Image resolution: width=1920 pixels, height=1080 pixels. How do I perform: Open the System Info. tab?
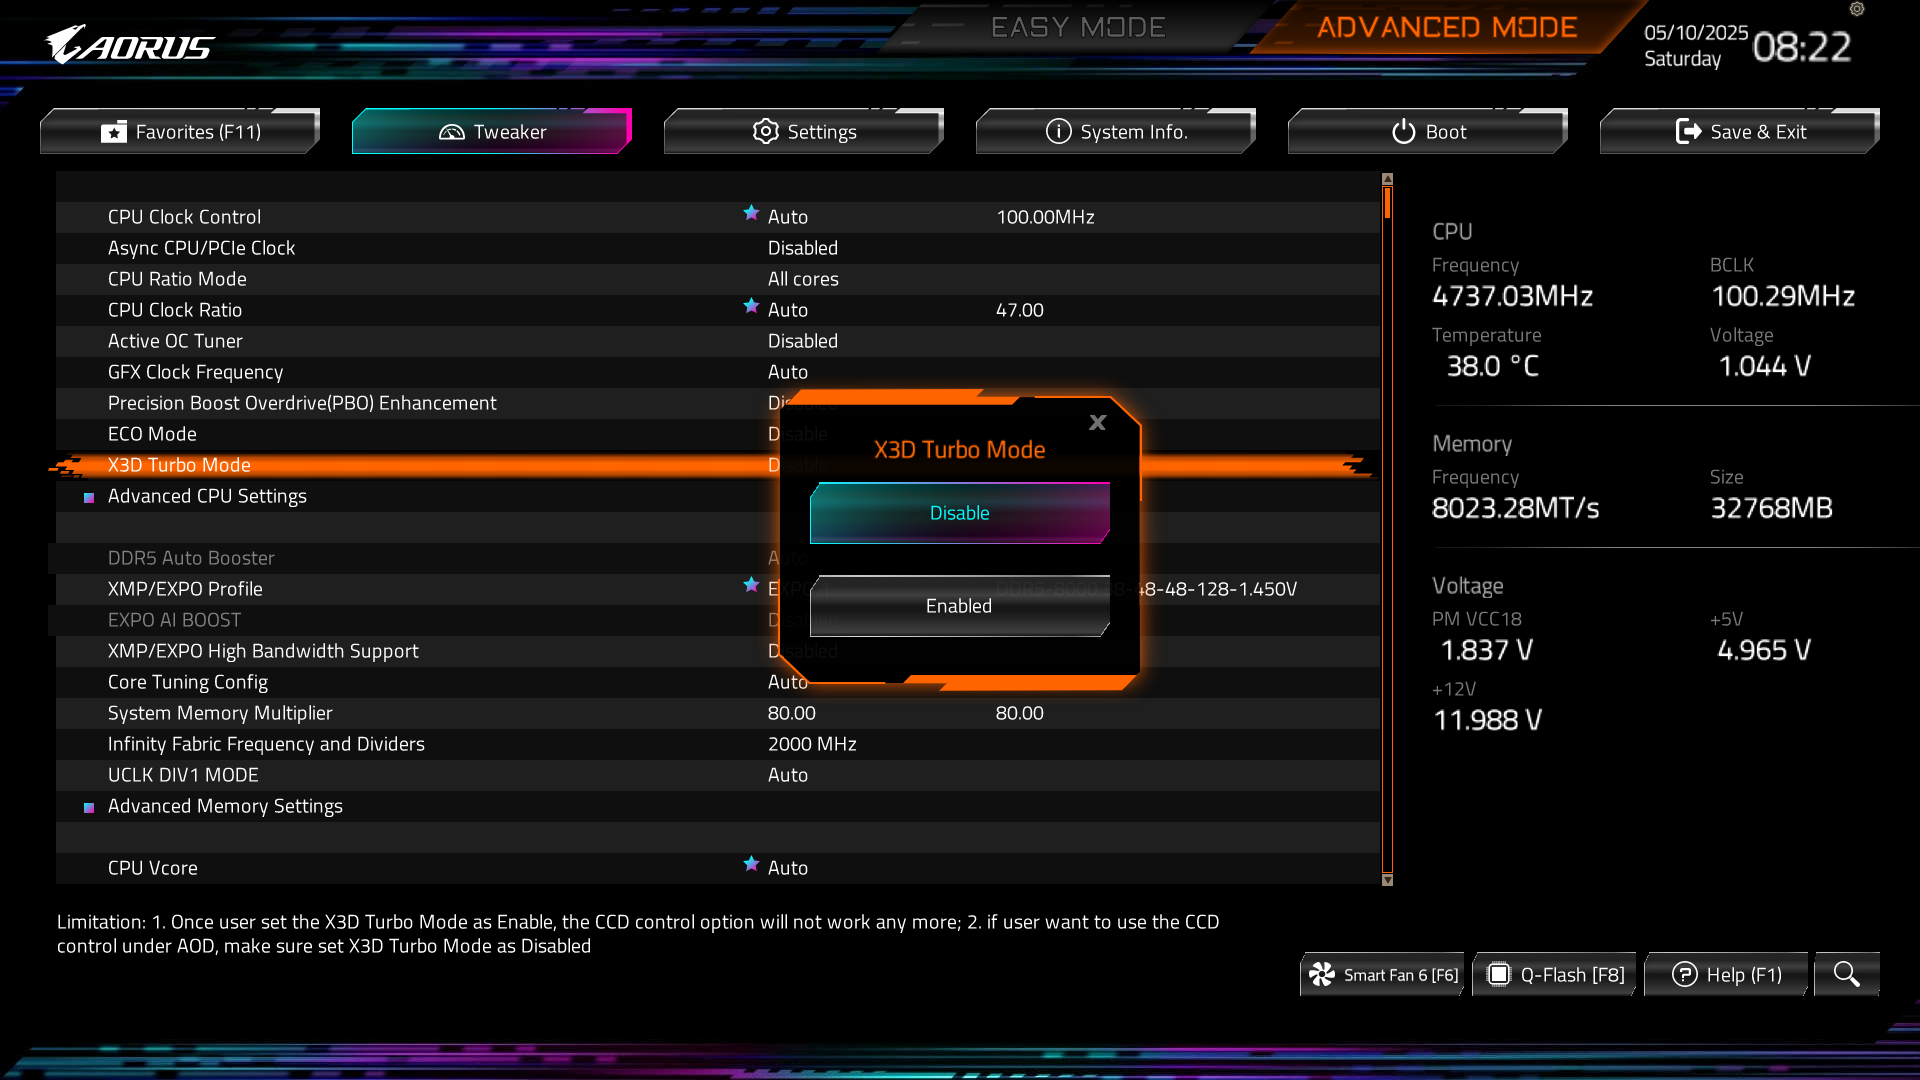coord(1116,131)
